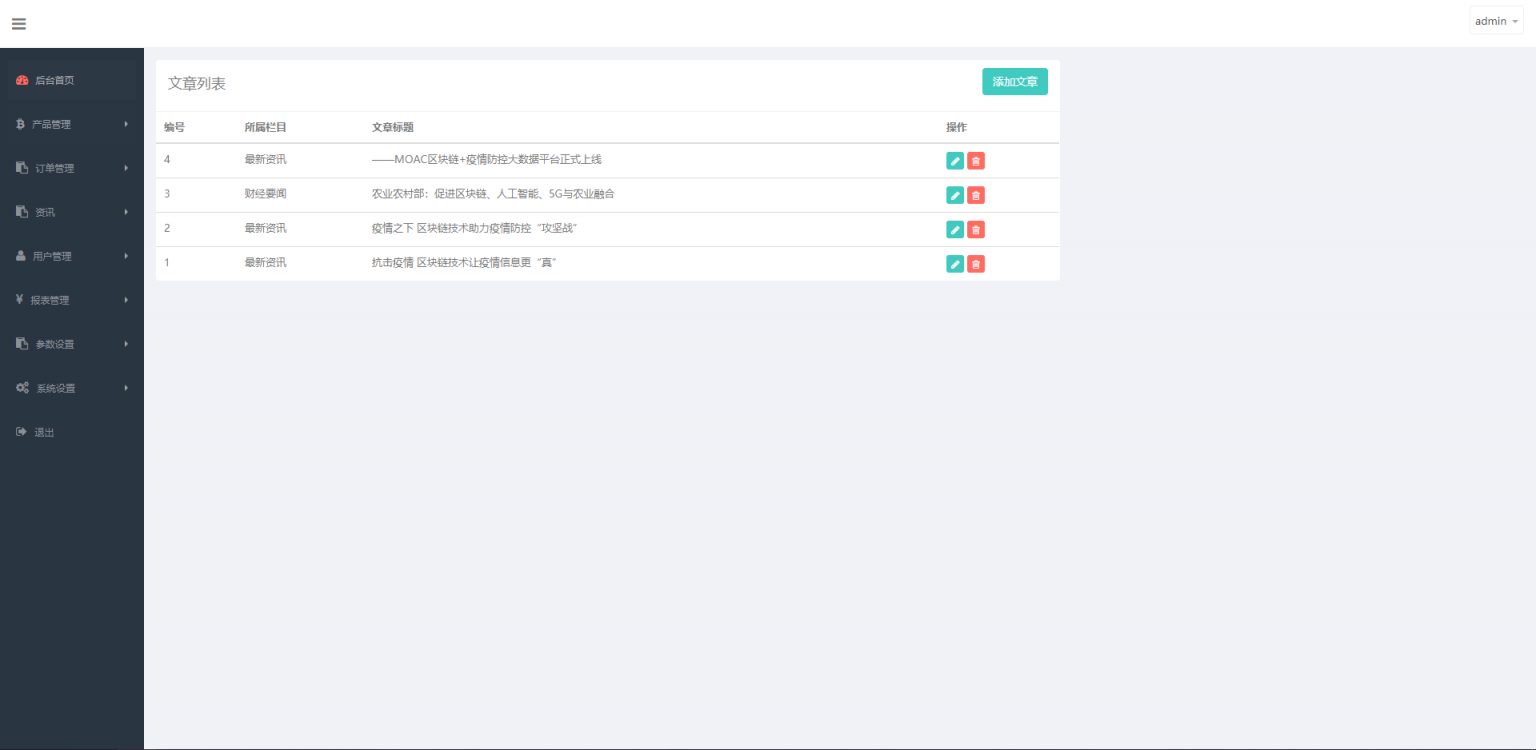Open the 报表管理 sidebar menu
This screenshot has width=1536, height=750.
point(50,300)
